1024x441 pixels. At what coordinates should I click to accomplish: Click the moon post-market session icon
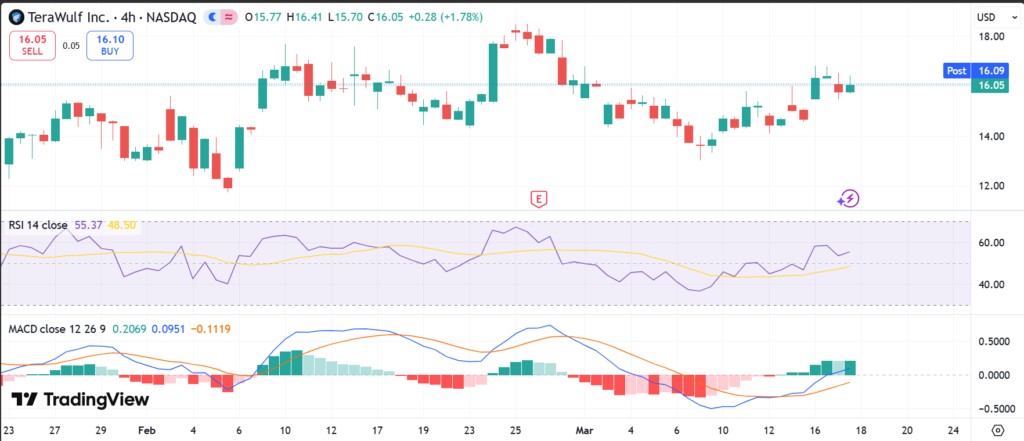[213, 18]
